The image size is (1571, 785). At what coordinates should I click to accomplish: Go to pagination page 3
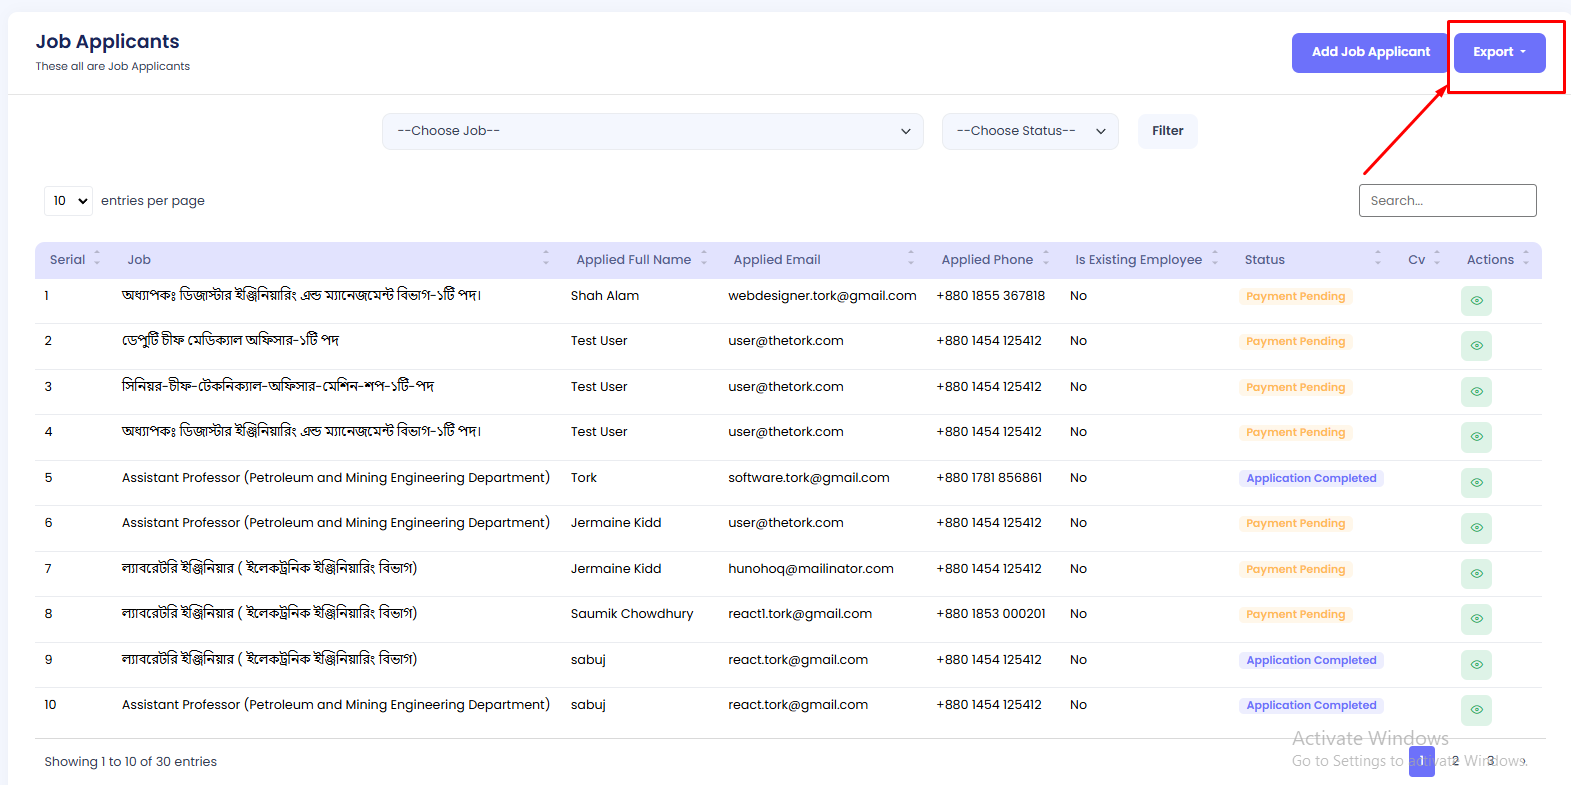tap(1490, 761)
